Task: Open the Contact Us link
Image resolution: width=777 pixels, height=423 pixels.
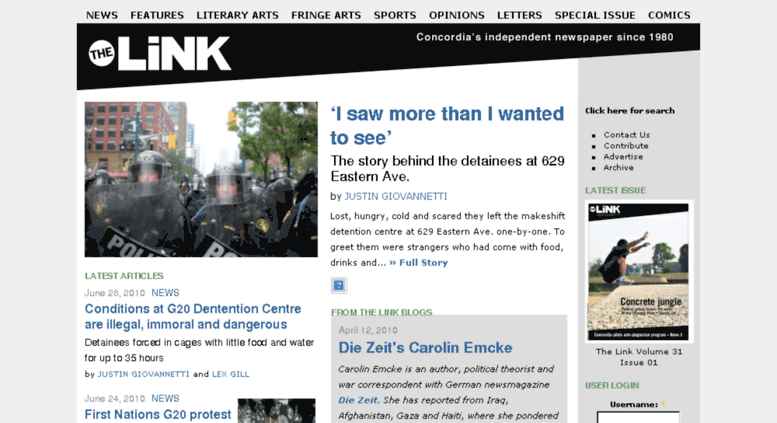Action: click(626, 135)
